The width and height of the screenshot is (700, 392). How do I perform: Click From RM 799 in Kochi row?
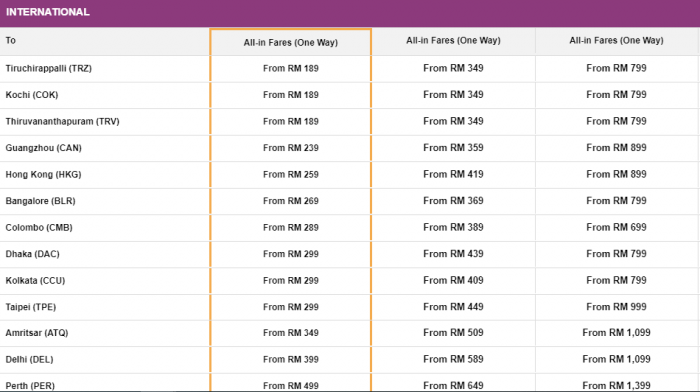click(x=616, y=94)
